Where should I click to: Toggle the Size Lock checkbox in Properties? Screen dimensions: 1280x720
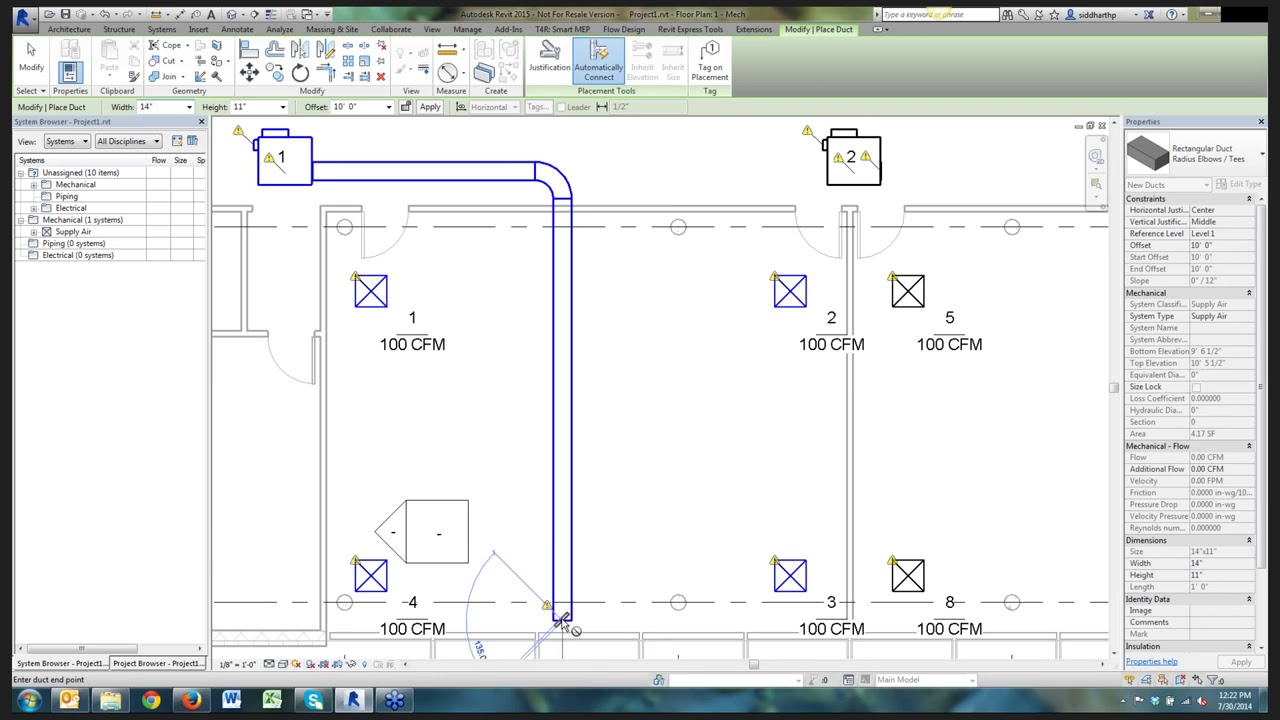1195,387
